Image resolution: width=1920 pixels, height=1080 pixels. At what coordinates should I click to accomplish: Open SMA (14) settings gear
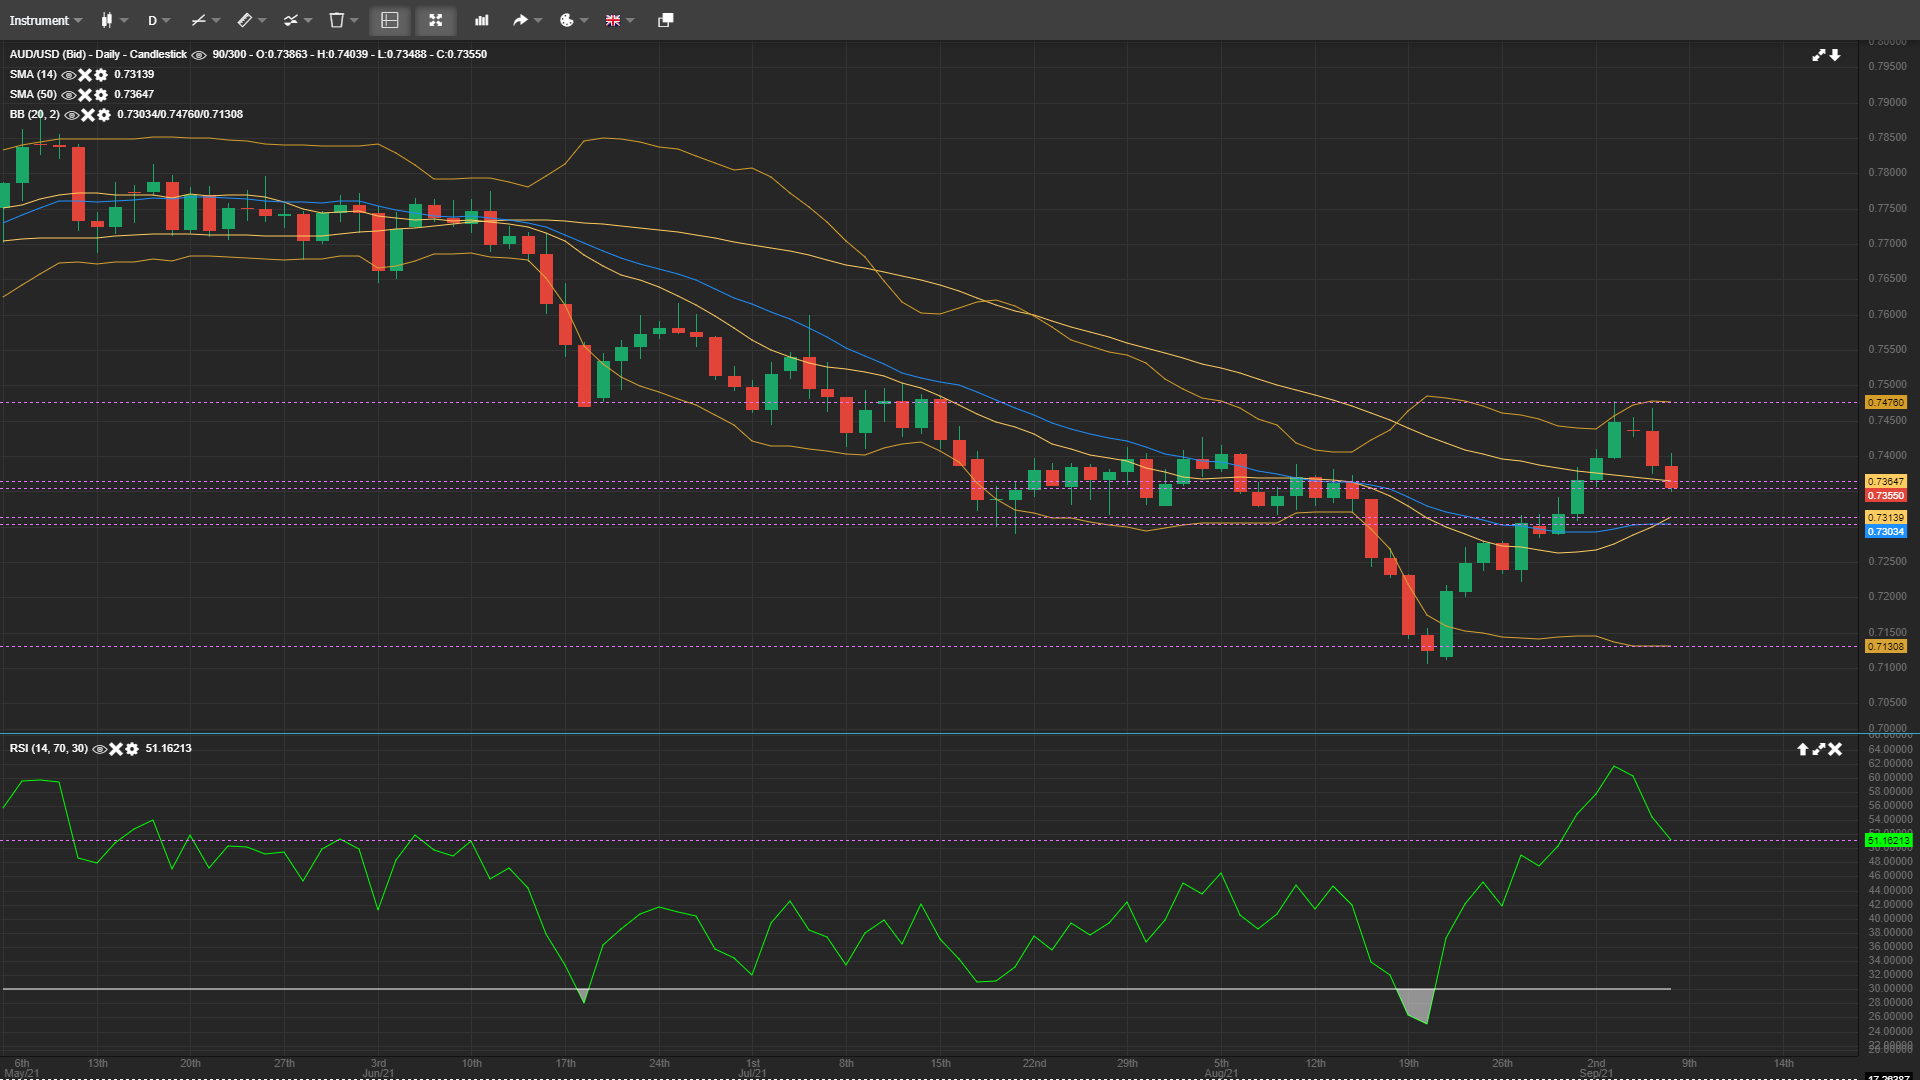coord(101,75)
